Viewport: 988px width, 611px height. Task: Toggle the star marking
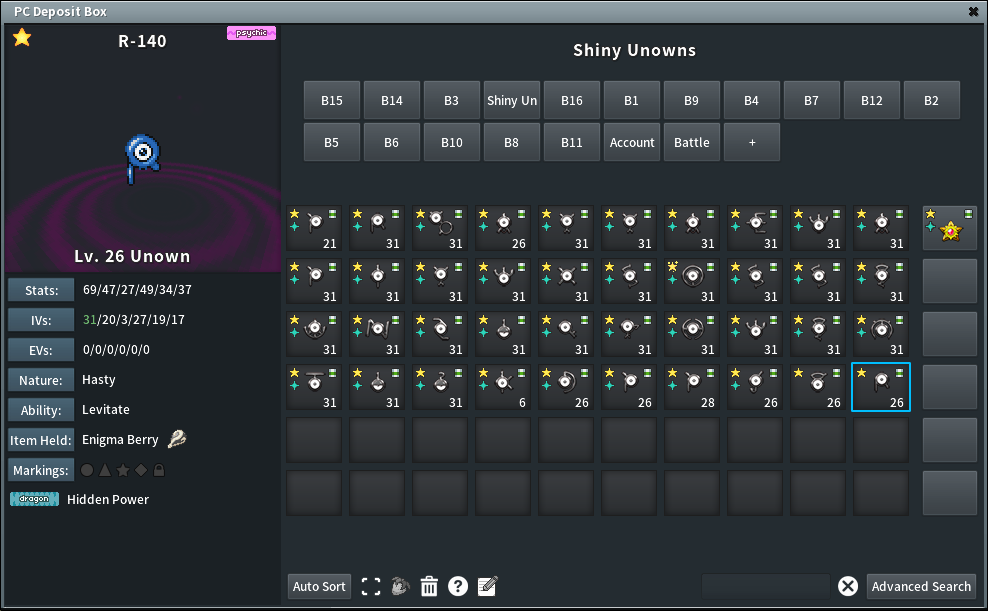click(124, 470)
